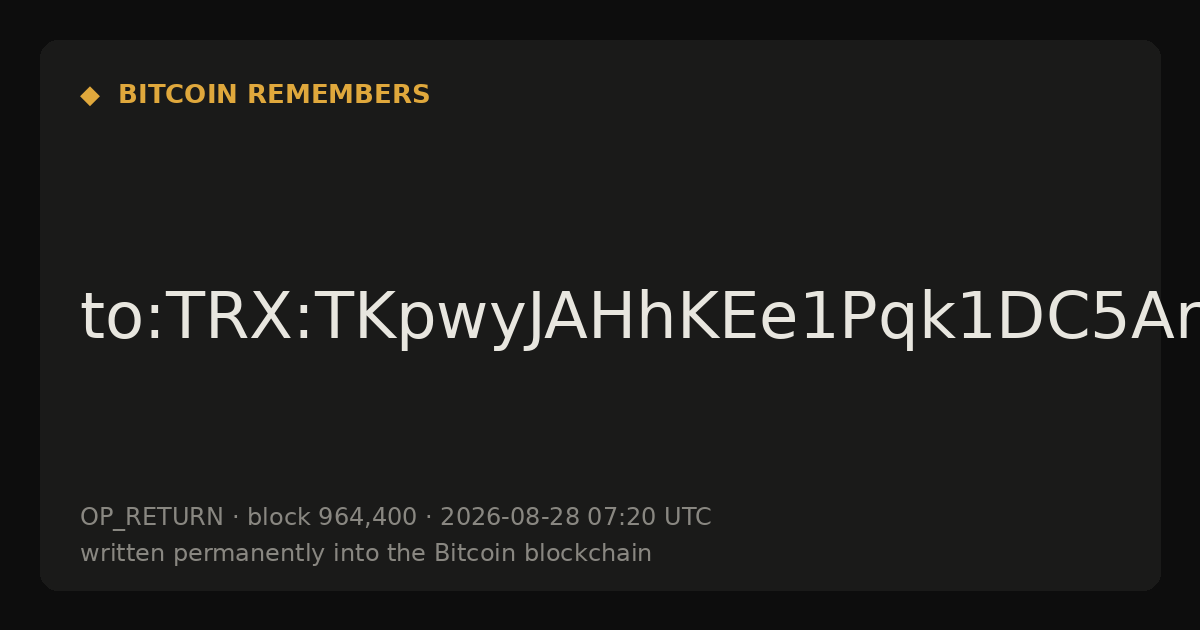The image size is (1200, 630).
Task: Click the TRX ticker in the message
Action: click(225, 318)
